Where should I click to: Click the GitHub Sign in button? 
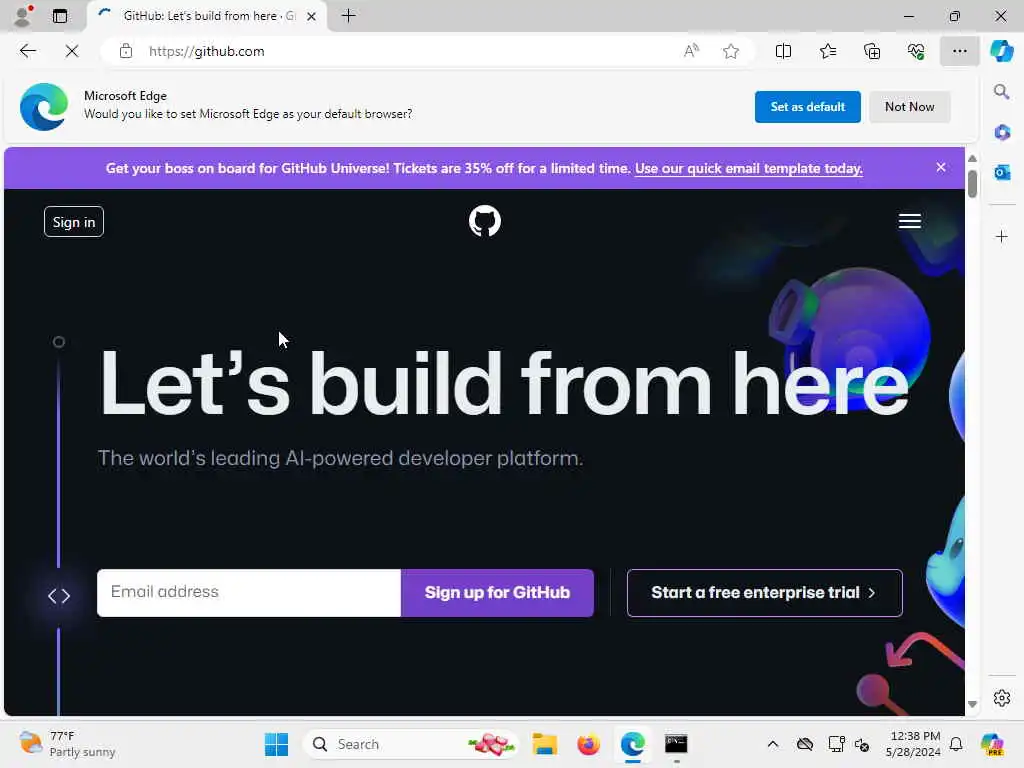[74, 222]
